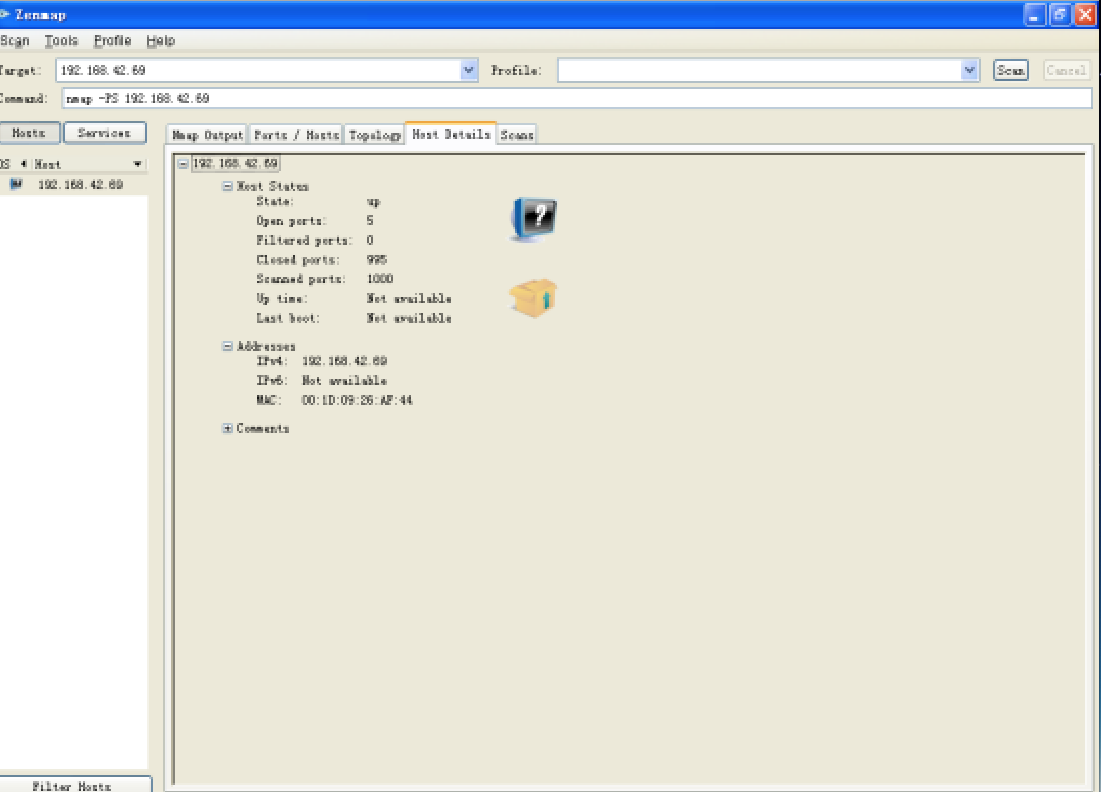Open the Profile dropdown arrow
Image resolution: width=1101 pixels, height=792 pixels.
click(970, 70)
